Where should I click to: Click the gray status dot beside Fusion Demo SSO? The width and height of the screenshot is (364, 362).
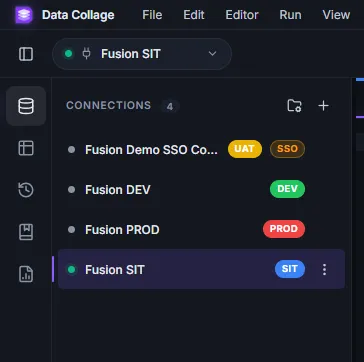point(71,149)
